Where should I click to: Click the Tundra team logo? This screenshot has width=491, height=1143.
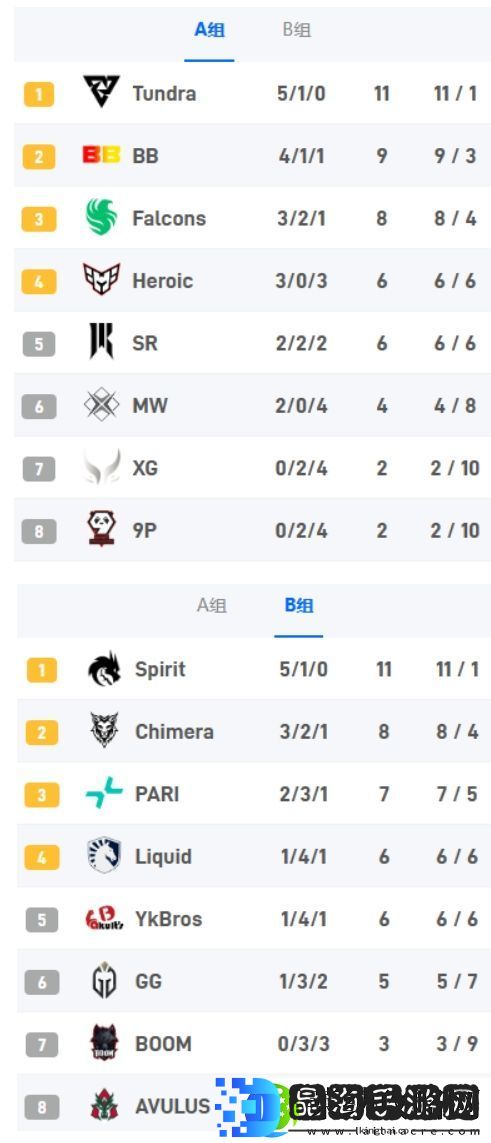[x=101, y=93]
